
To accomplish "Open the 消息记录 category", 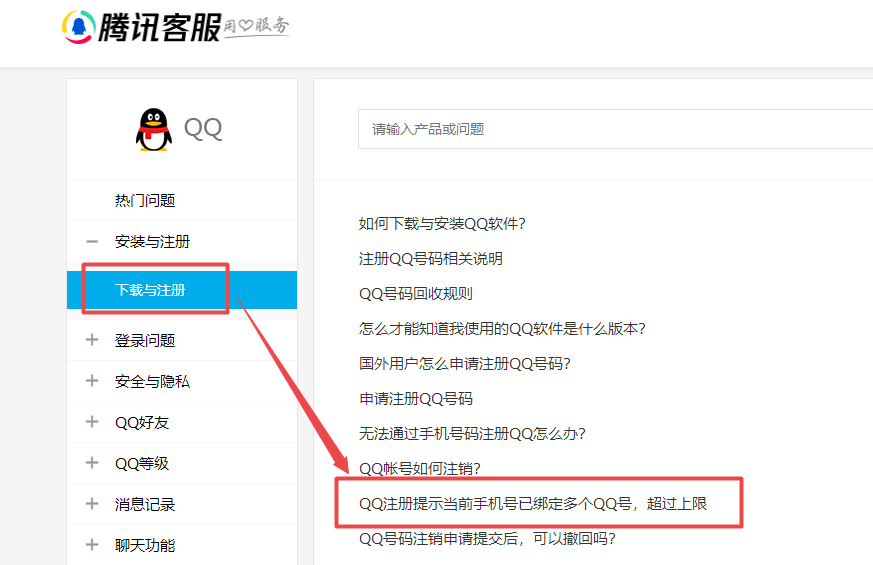I will [145, 504].
